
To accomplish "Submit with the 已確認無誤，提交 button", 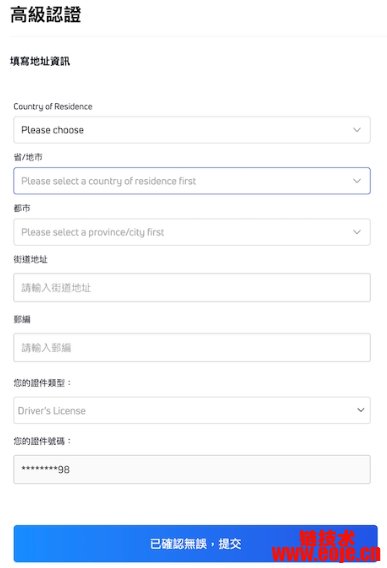I will point(195,543).
